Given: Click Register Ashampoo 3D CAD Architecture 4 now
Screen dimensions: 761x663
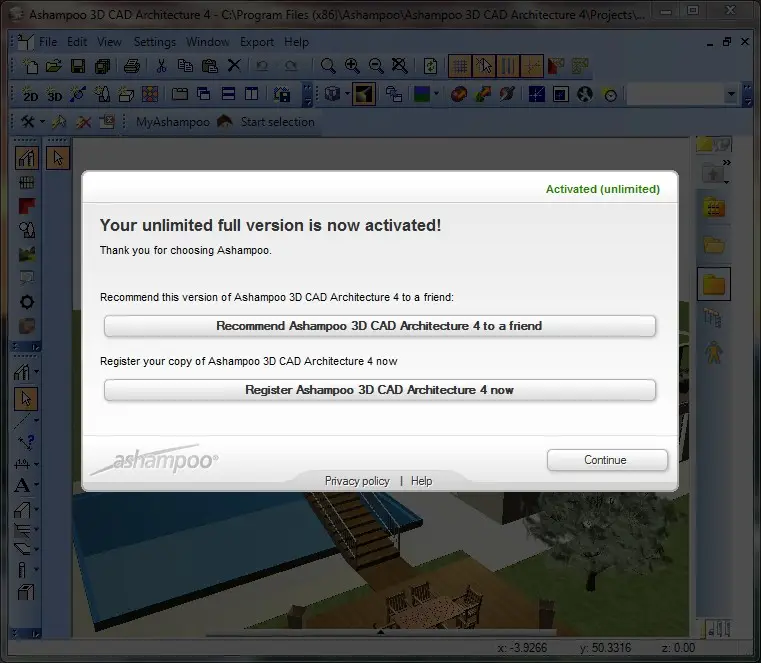Looking at the screenshot, I should click(380, 390).
